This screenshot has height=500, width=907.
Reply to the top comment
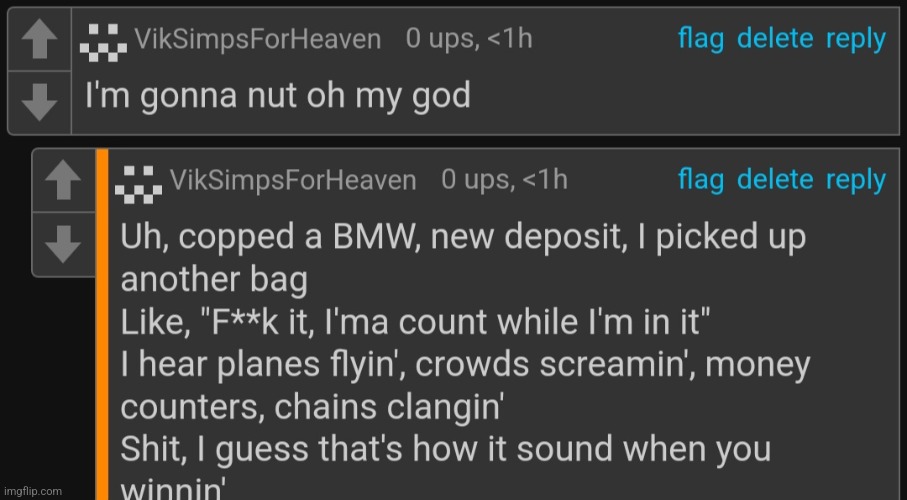[x=856, y=39]
